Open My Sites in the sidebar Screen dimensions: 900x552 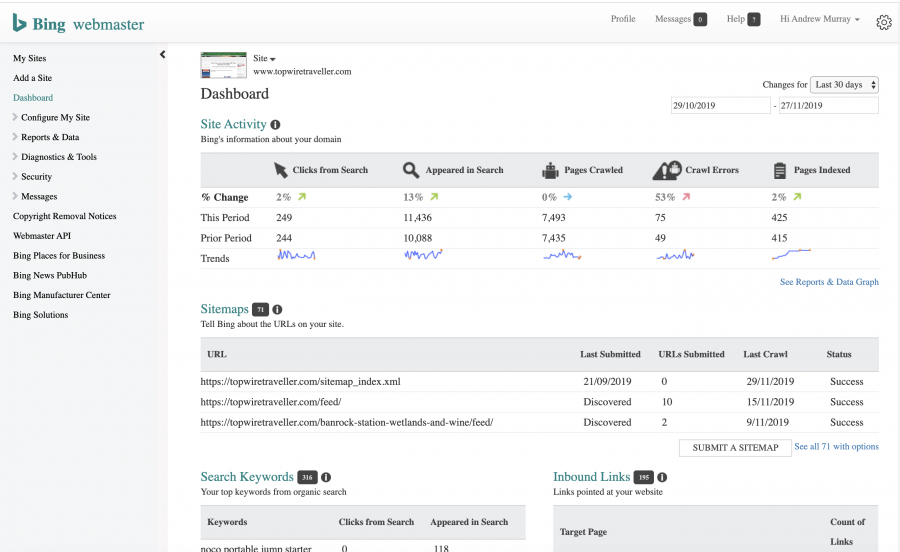(x=29, y=59)
